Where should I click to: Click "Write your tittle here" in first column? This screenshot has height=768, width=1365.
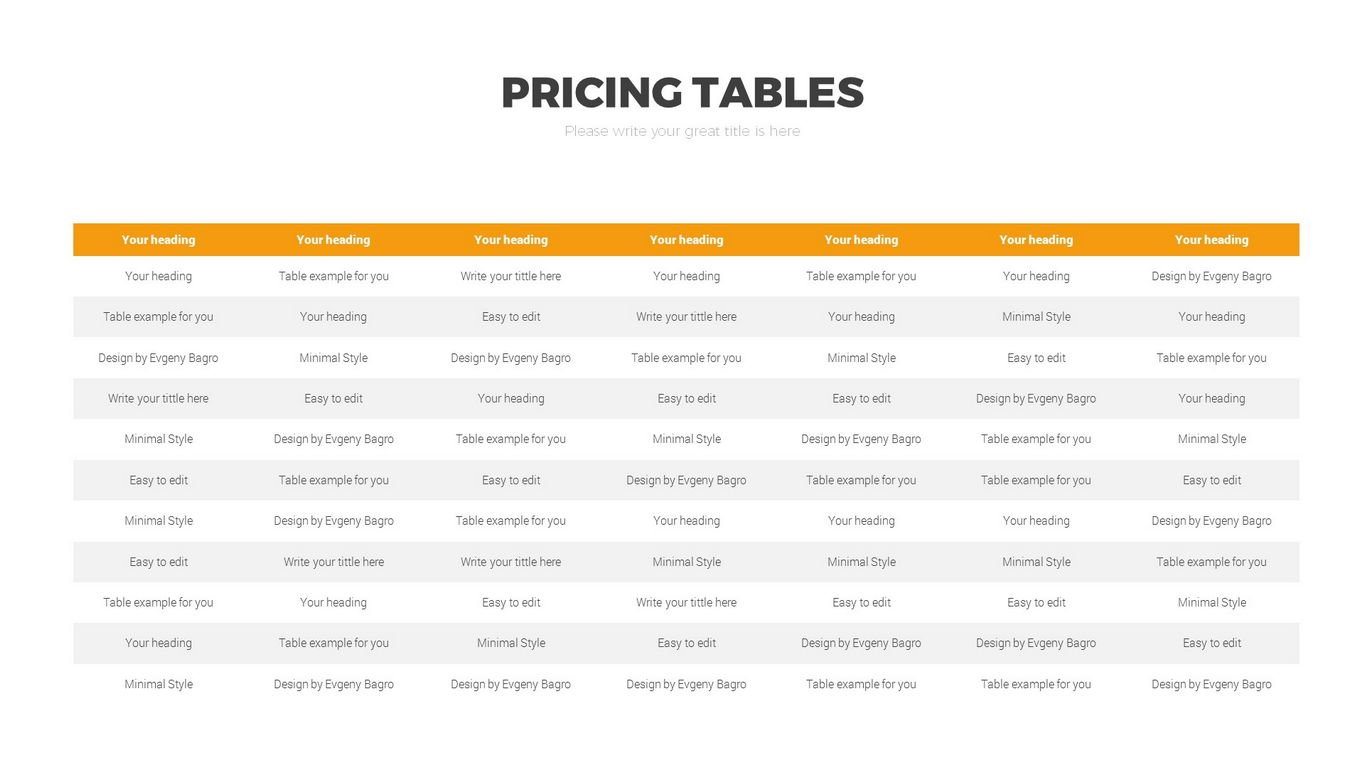[158, 398]
